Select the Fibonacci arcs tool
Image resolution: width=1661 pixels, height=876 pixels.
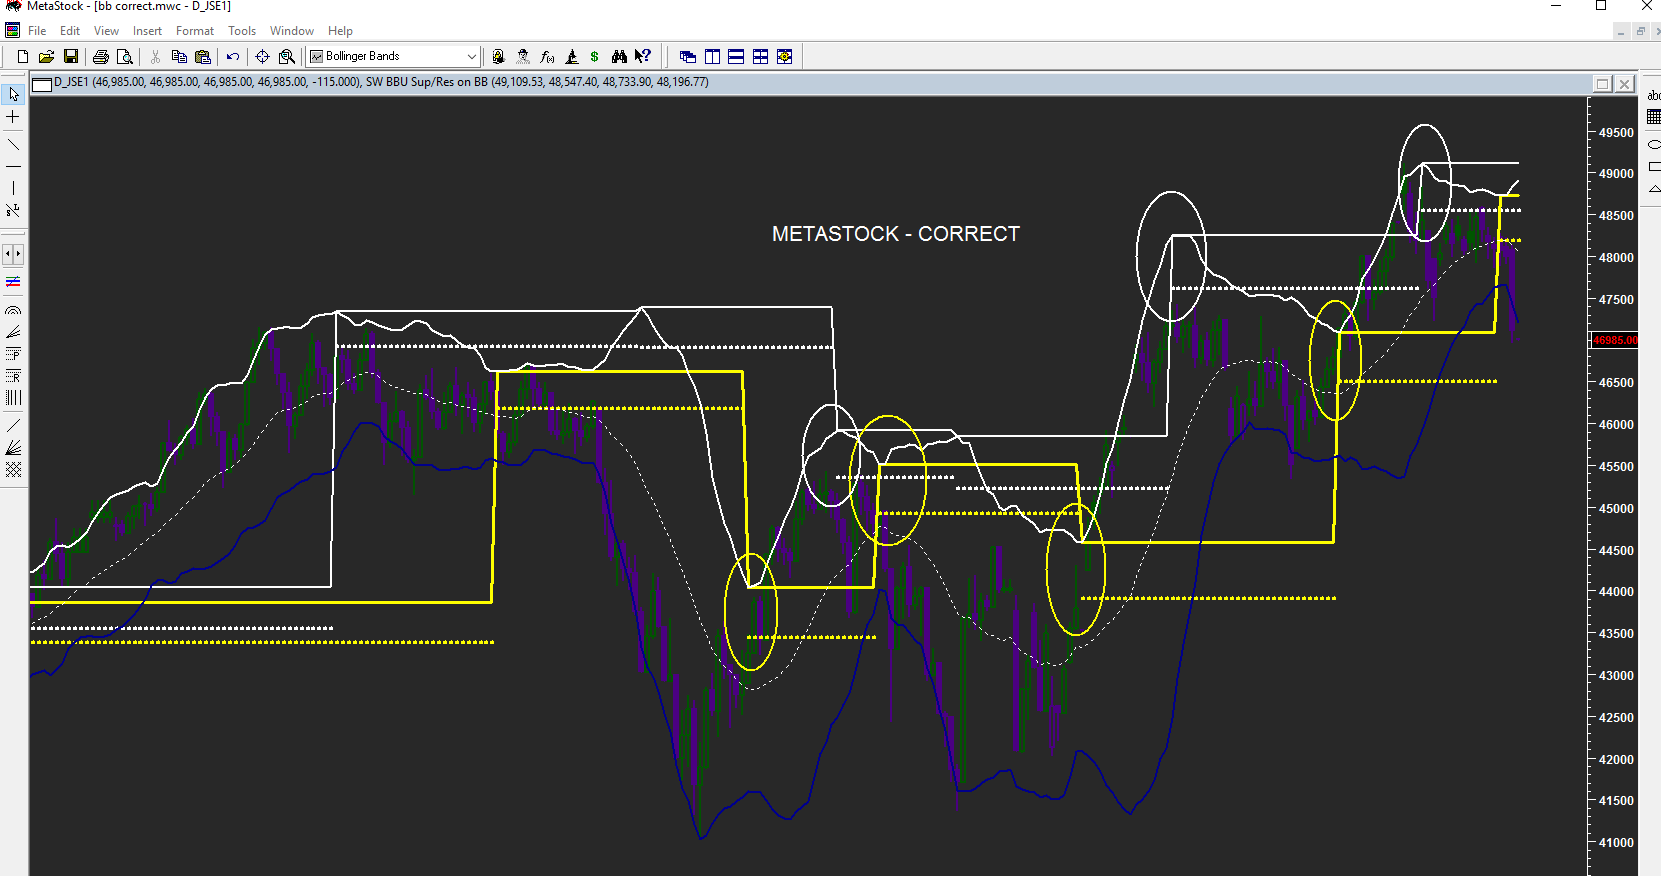(13, 310)
